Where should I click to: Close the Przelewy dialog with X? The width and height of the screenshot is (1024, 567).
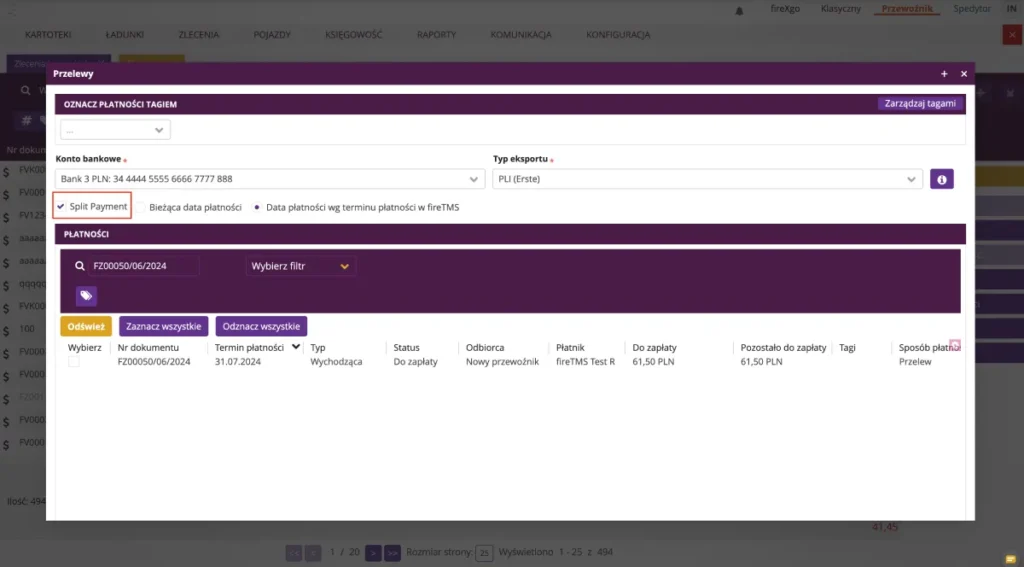pos(964,74)
